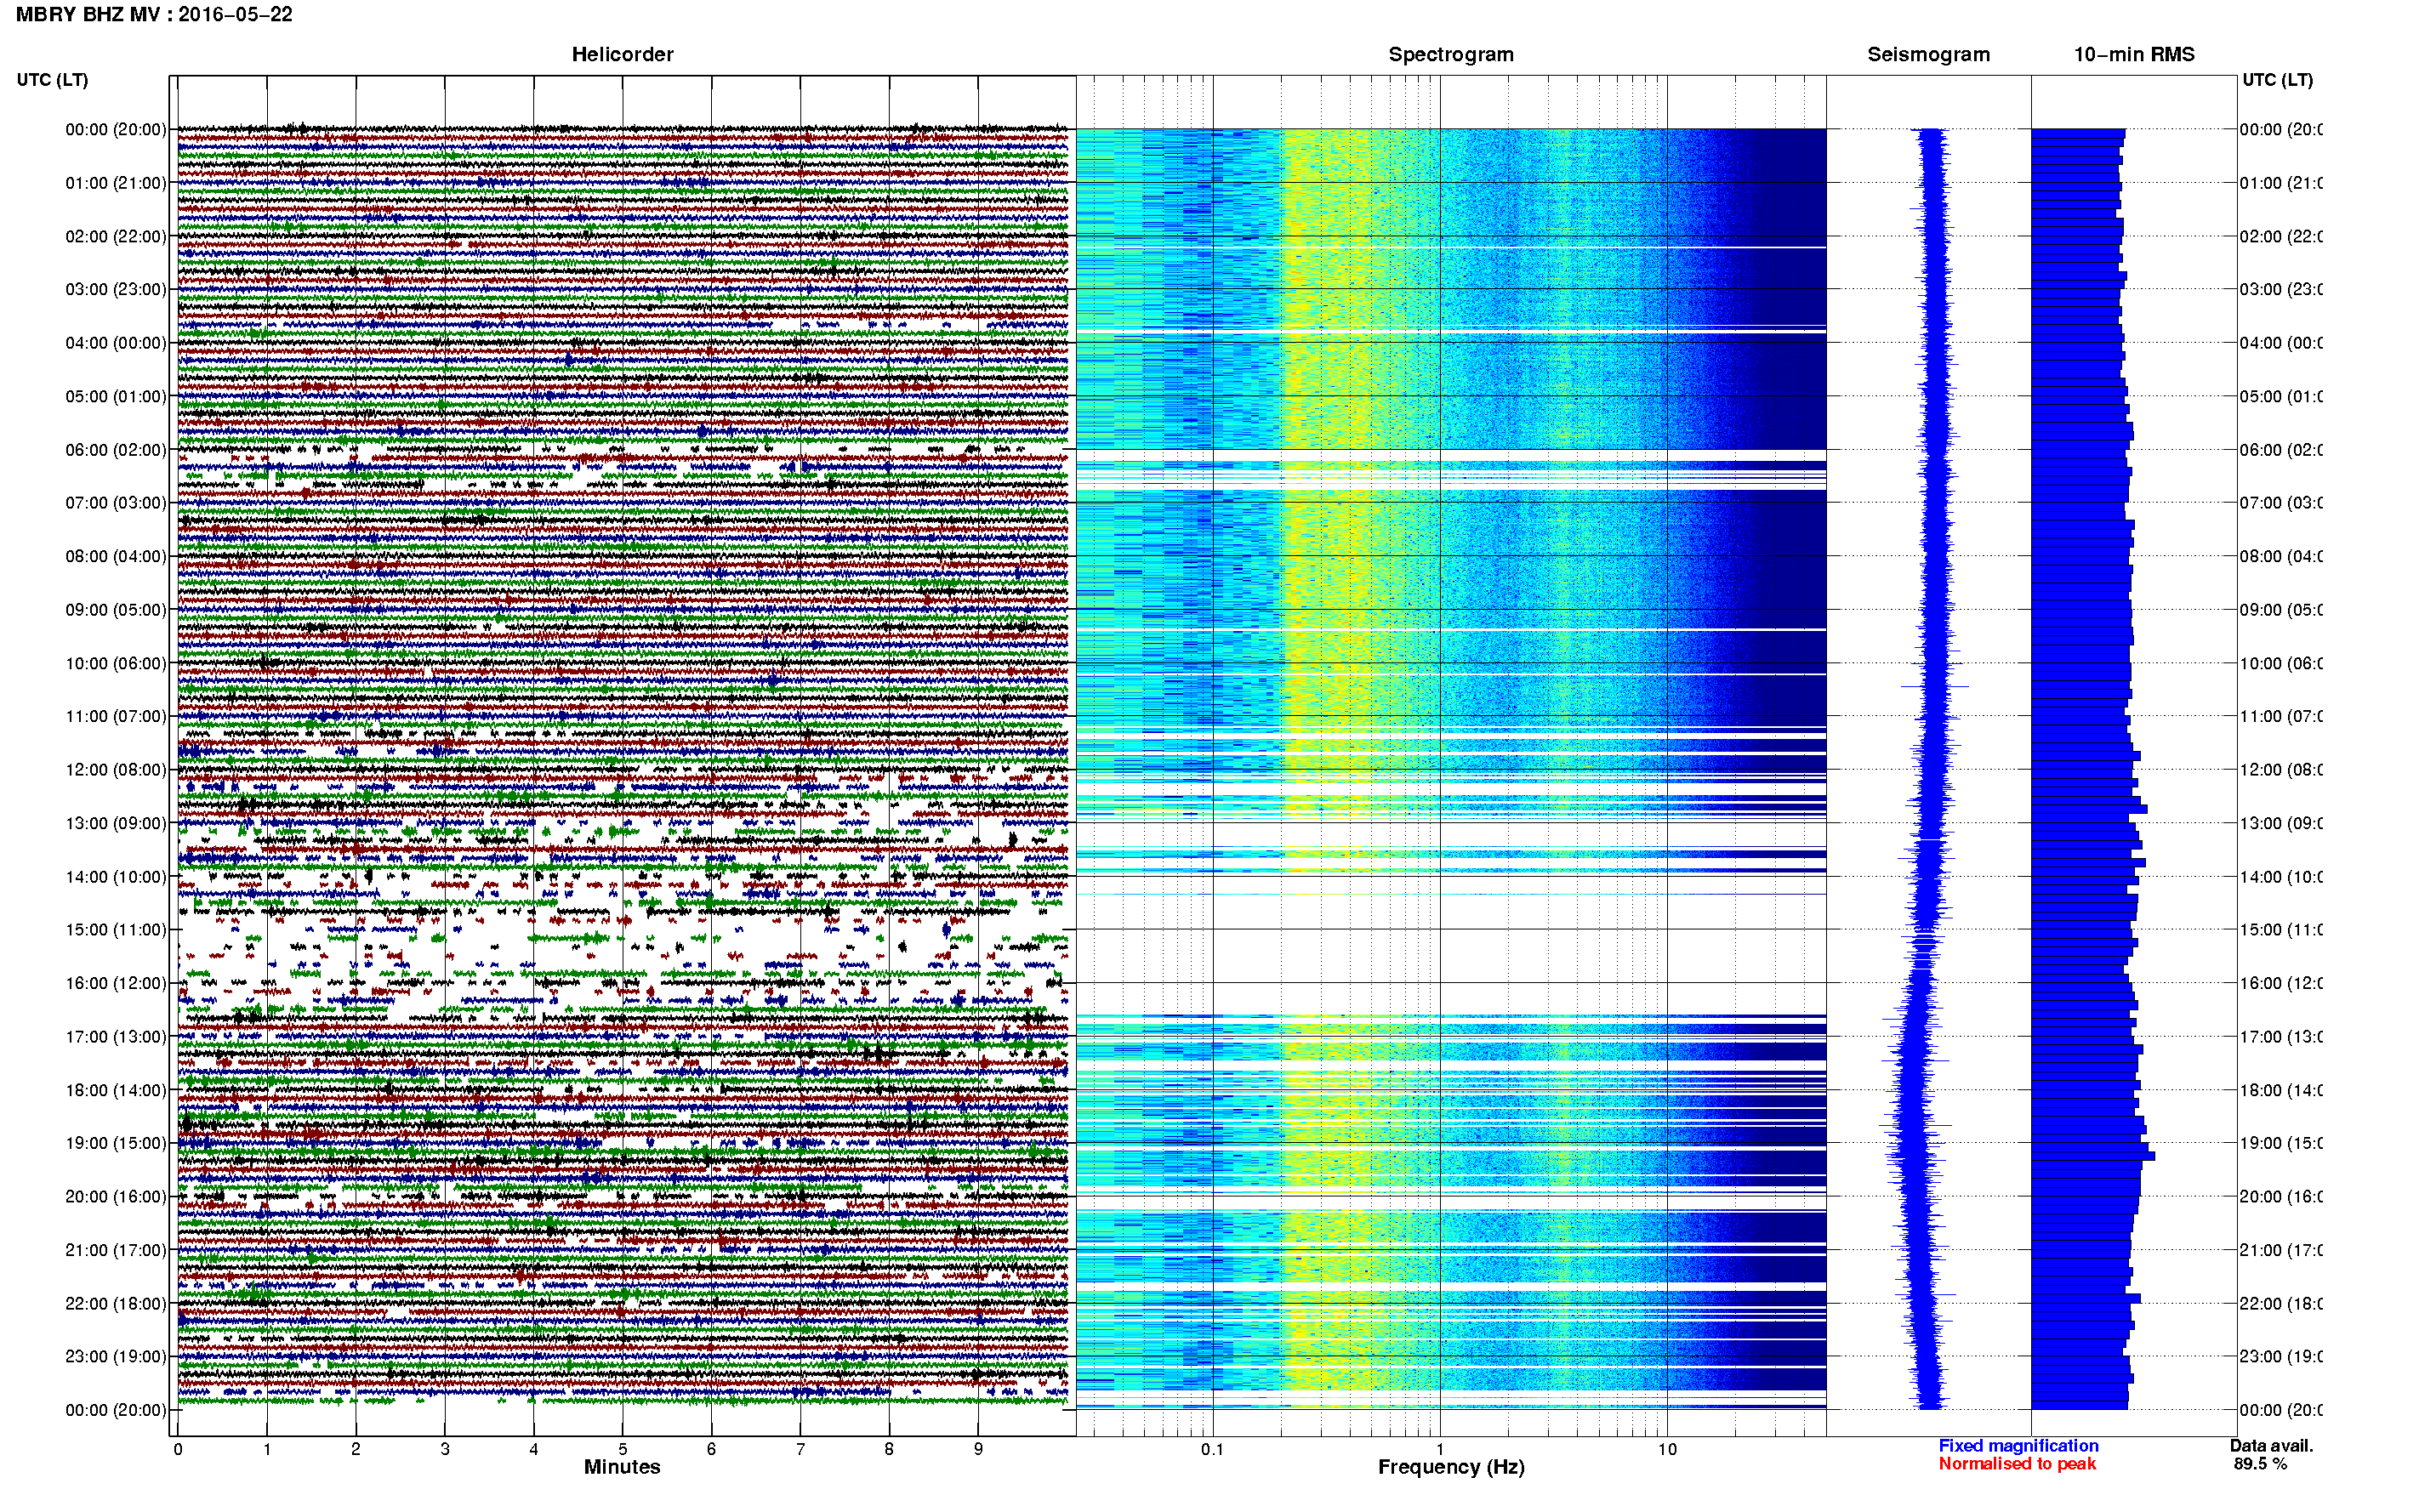Select the left time label '00:00 (20:00)' at top
The width and height of the screenshot is (2419, 1512).
[116, 129]
